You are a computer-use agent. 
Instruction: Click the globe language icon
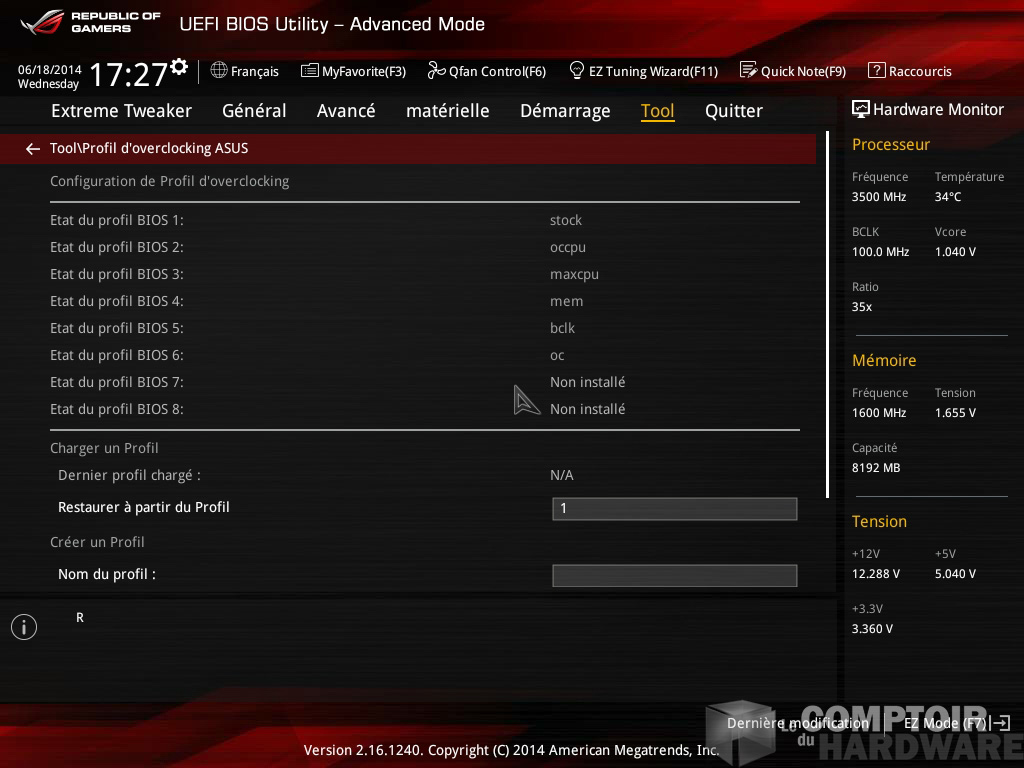coord(219,70)
